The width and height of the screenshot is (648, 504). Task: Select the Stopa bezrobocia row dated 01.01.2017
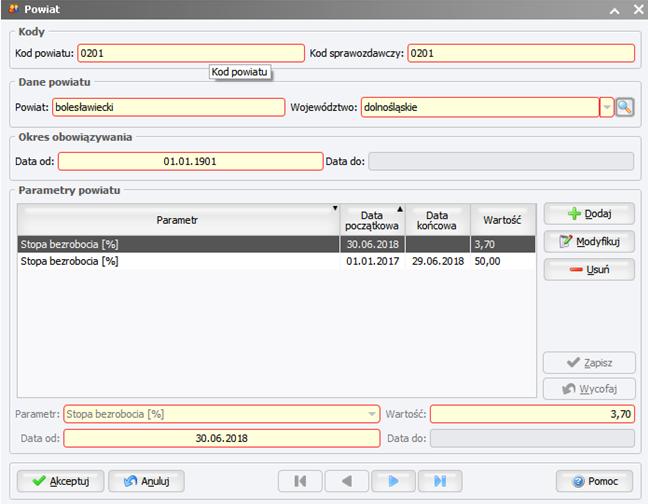[x=276, y=261]
